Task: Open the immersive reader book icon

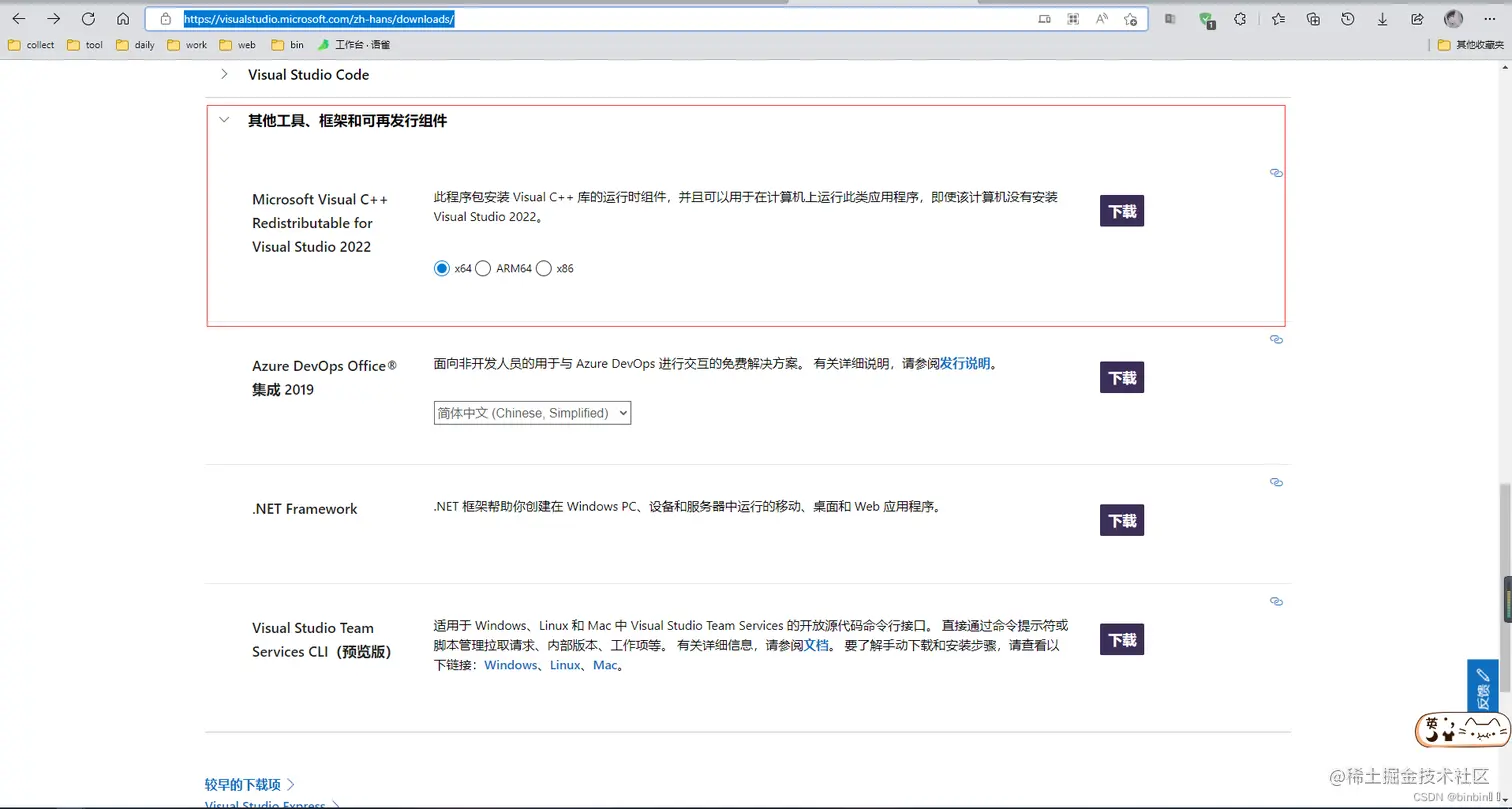Action: click(1170, 19)
